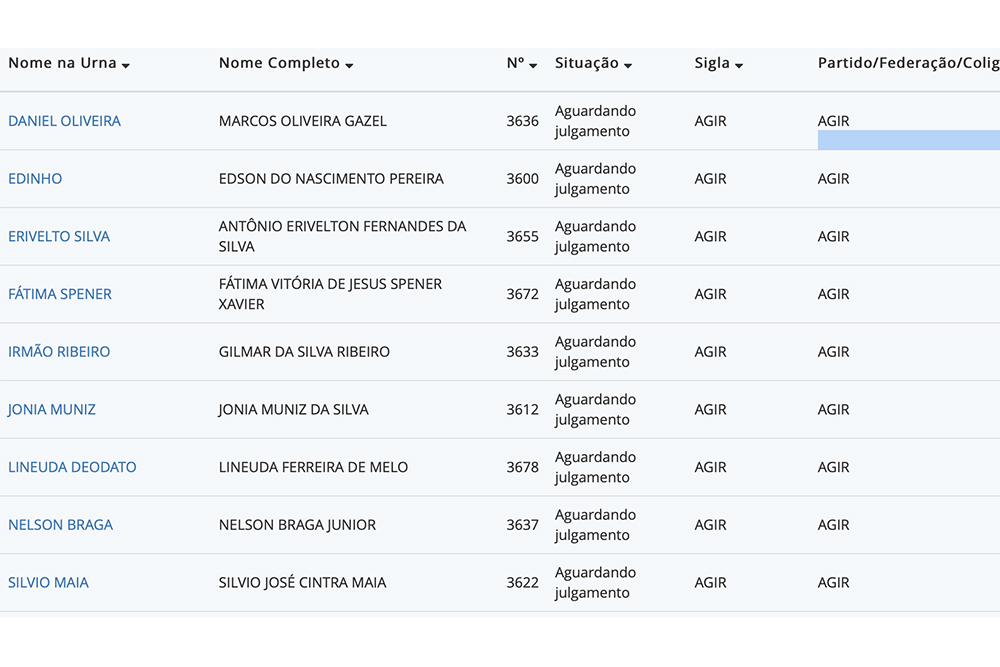Click Aguardando julgamento status for JONIA MUNIZ
1000x667 pixels.
595,409
